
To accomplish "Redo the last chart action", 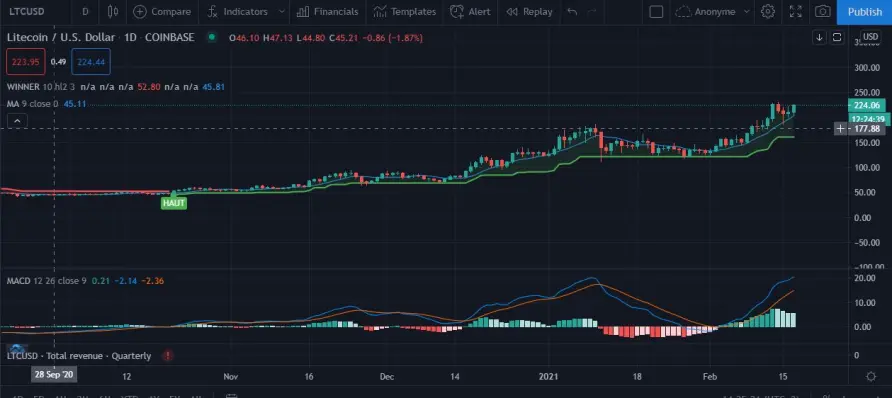I will 592,11.
